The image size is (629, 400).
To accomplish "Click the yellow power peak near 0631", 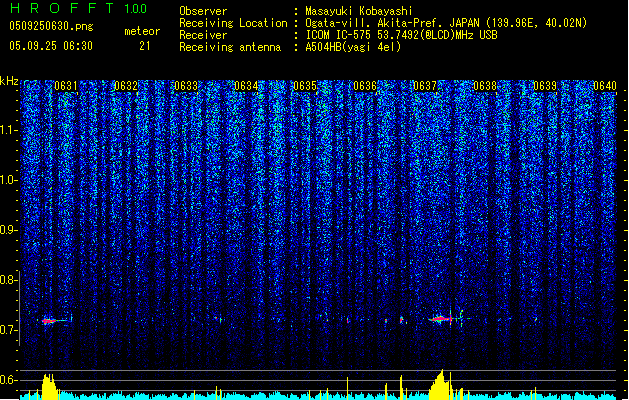I will (x=49, y=386).
